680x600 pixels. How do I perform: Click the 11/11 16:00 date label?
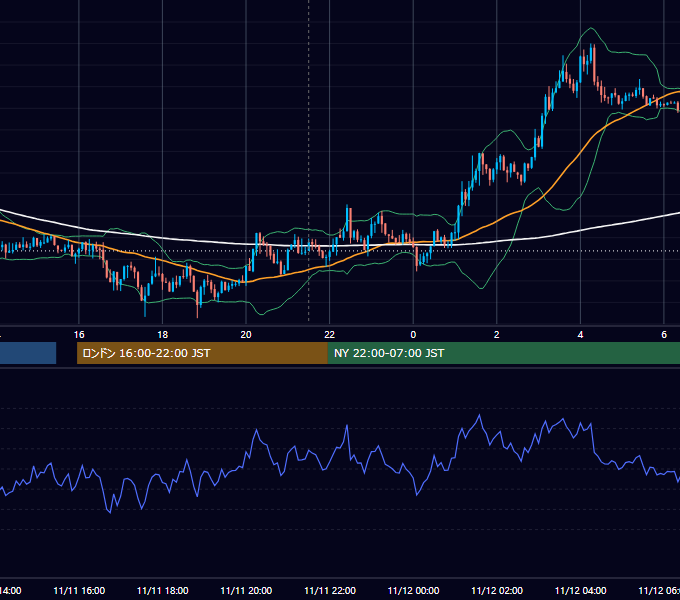[x=79, y=591]
